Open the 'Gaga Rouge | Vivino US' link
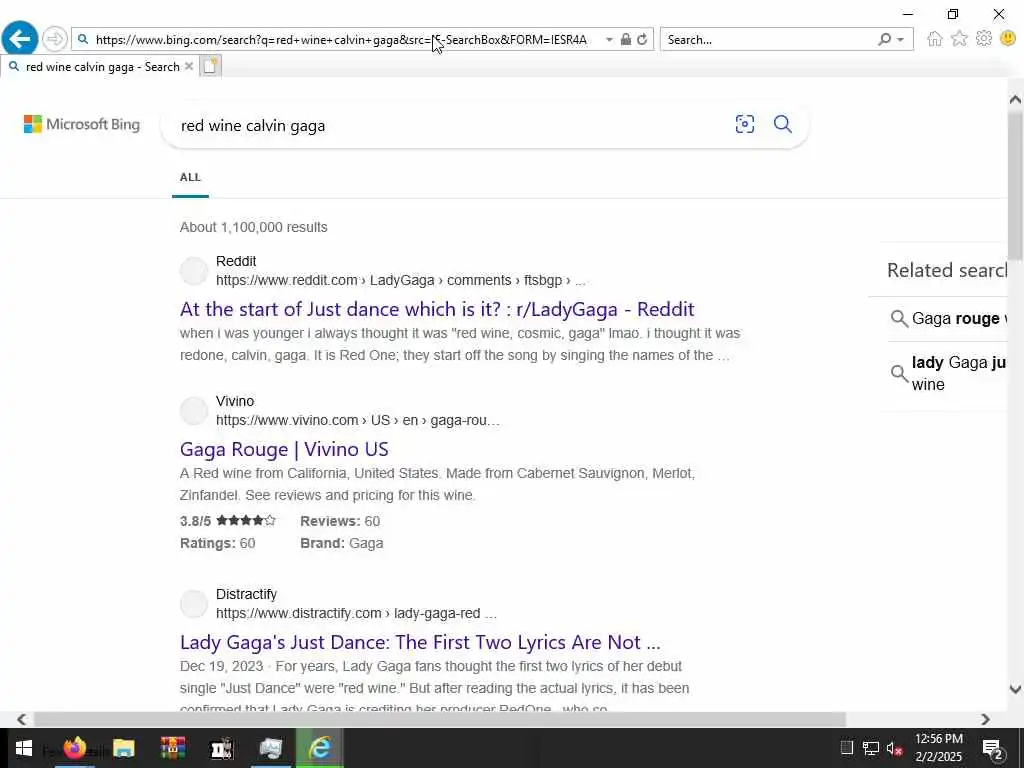 click(x=284, y=449)
